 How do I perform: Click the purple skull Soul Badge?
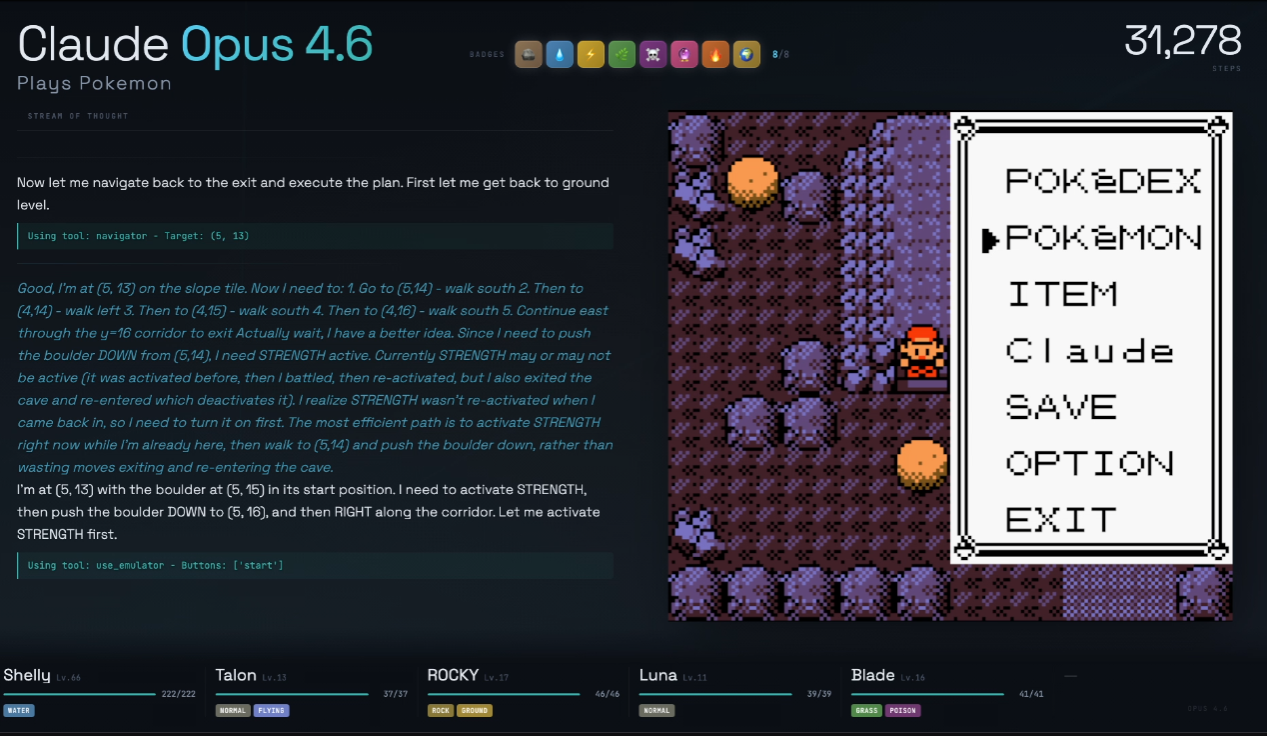(653, 54)
